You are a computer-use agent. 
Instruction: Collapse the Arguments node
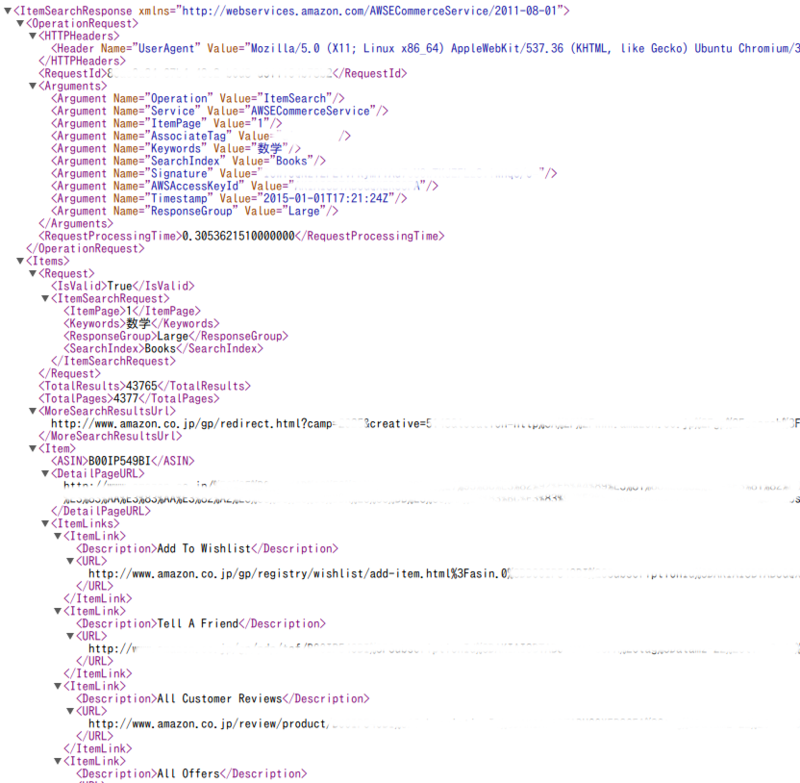[x=33, y=86]
